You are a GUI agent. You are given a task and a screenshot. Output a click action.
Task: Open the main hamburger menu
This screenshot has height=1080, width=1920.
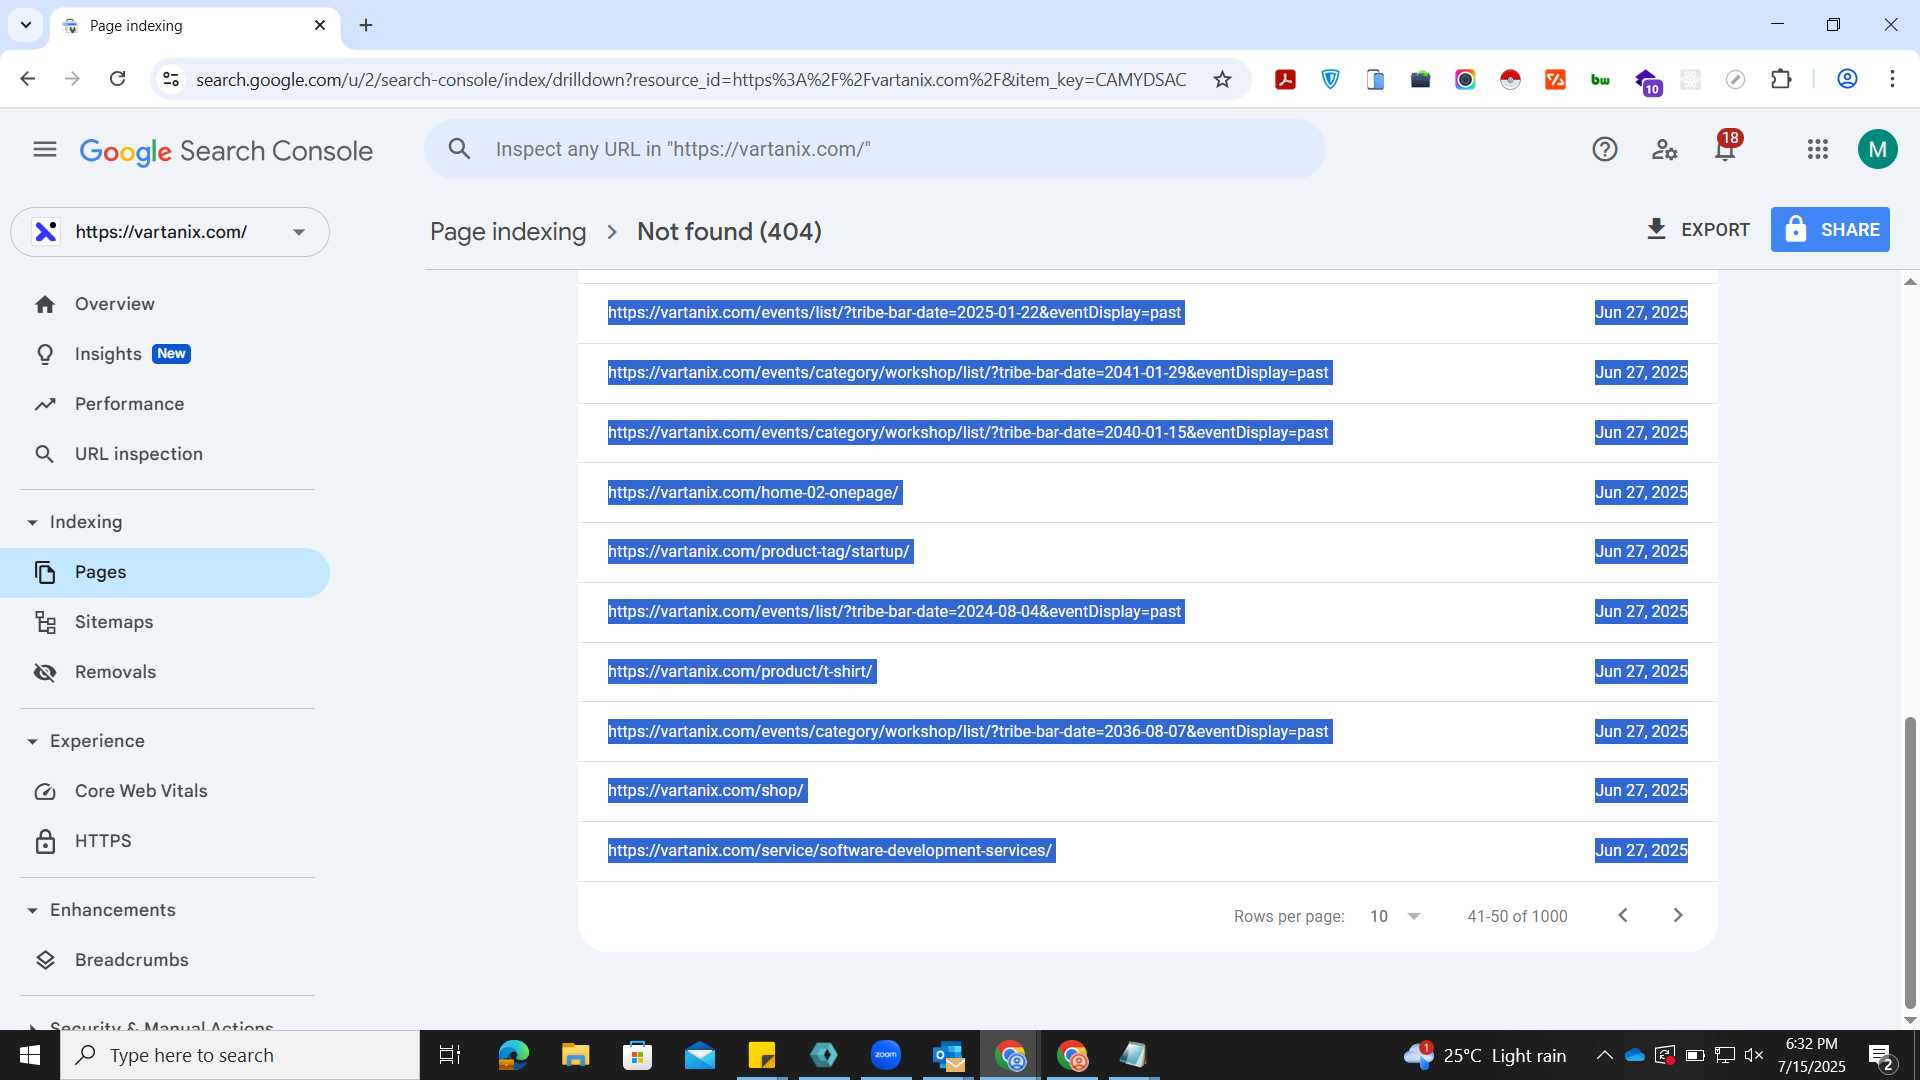click(45, 150)
